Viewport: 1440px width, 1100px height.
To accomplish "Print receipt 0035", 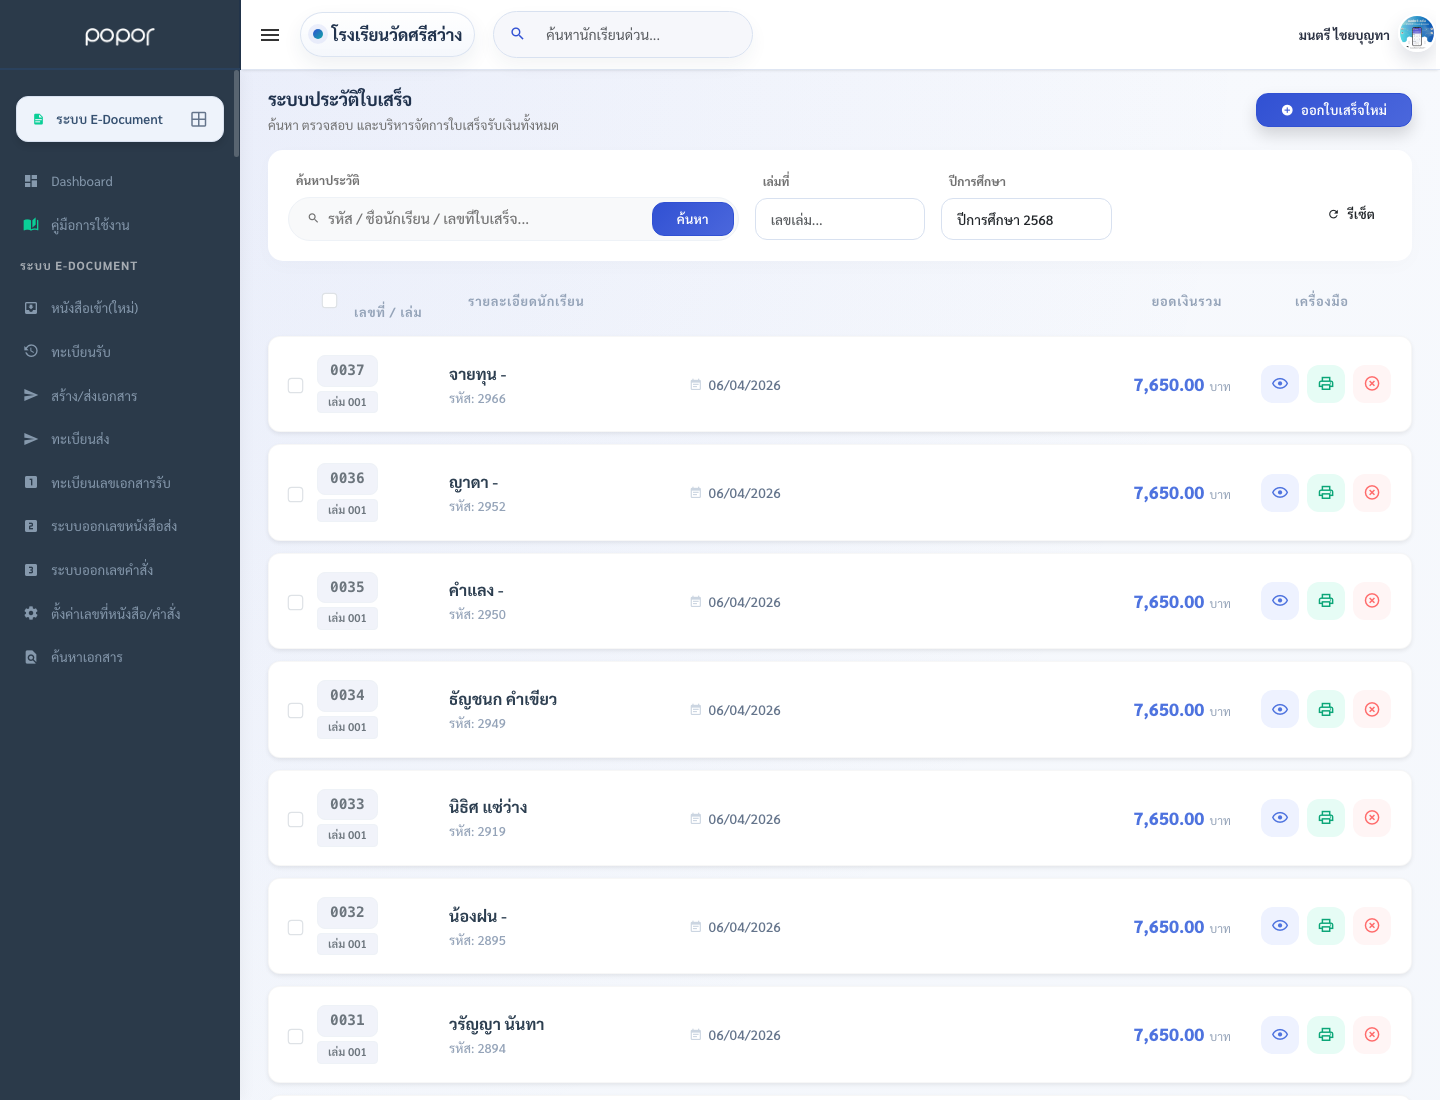I will pos(1326,601).
